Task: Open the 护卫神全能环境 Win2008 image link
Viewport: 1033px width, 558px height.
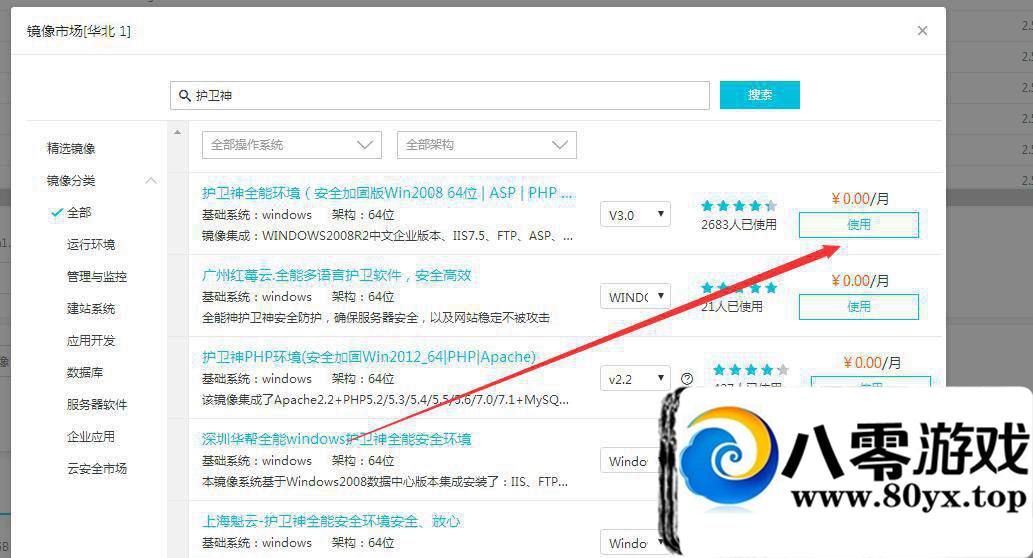Action: coord(389,193)
